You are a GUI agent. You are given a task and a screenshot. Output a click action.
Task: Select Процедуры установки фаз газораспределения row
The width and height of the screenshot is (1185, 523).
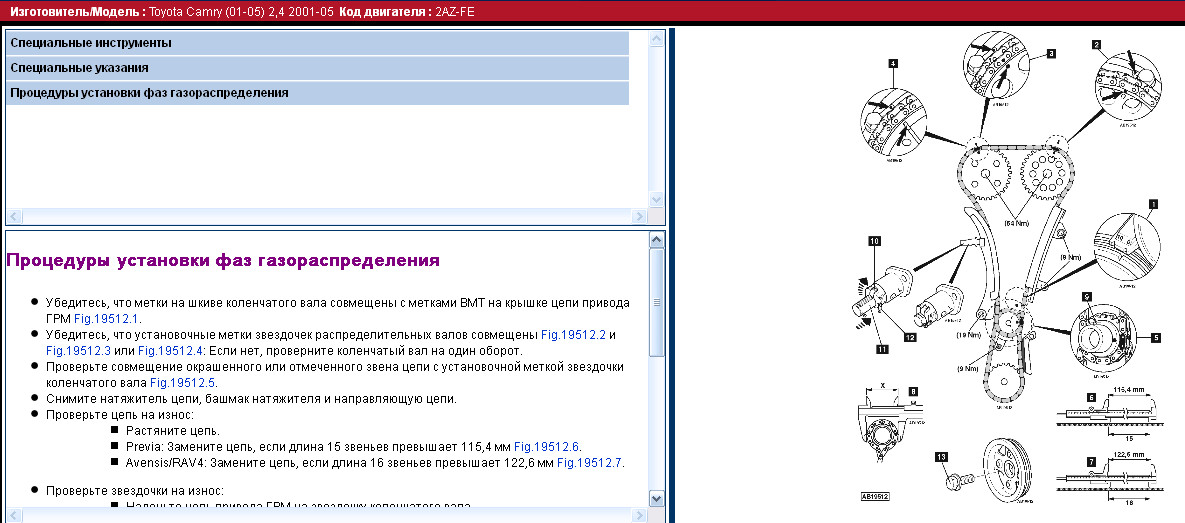coord(317,93)
